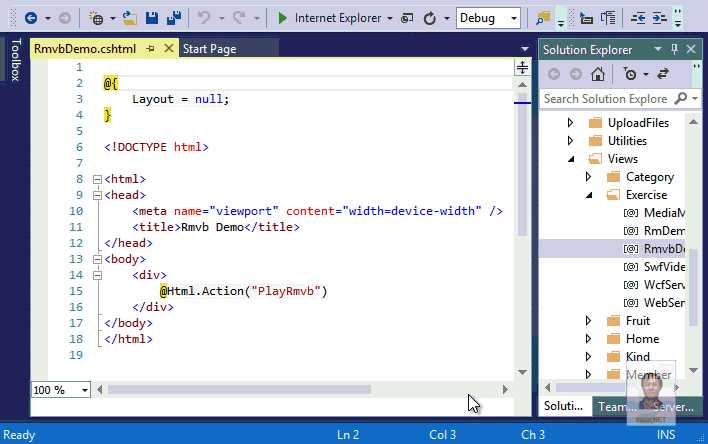Image resolution: width=708 pixels, height=444 pixels.
Task: Click the Find in Files icon
Action: (x=543, y=18)
